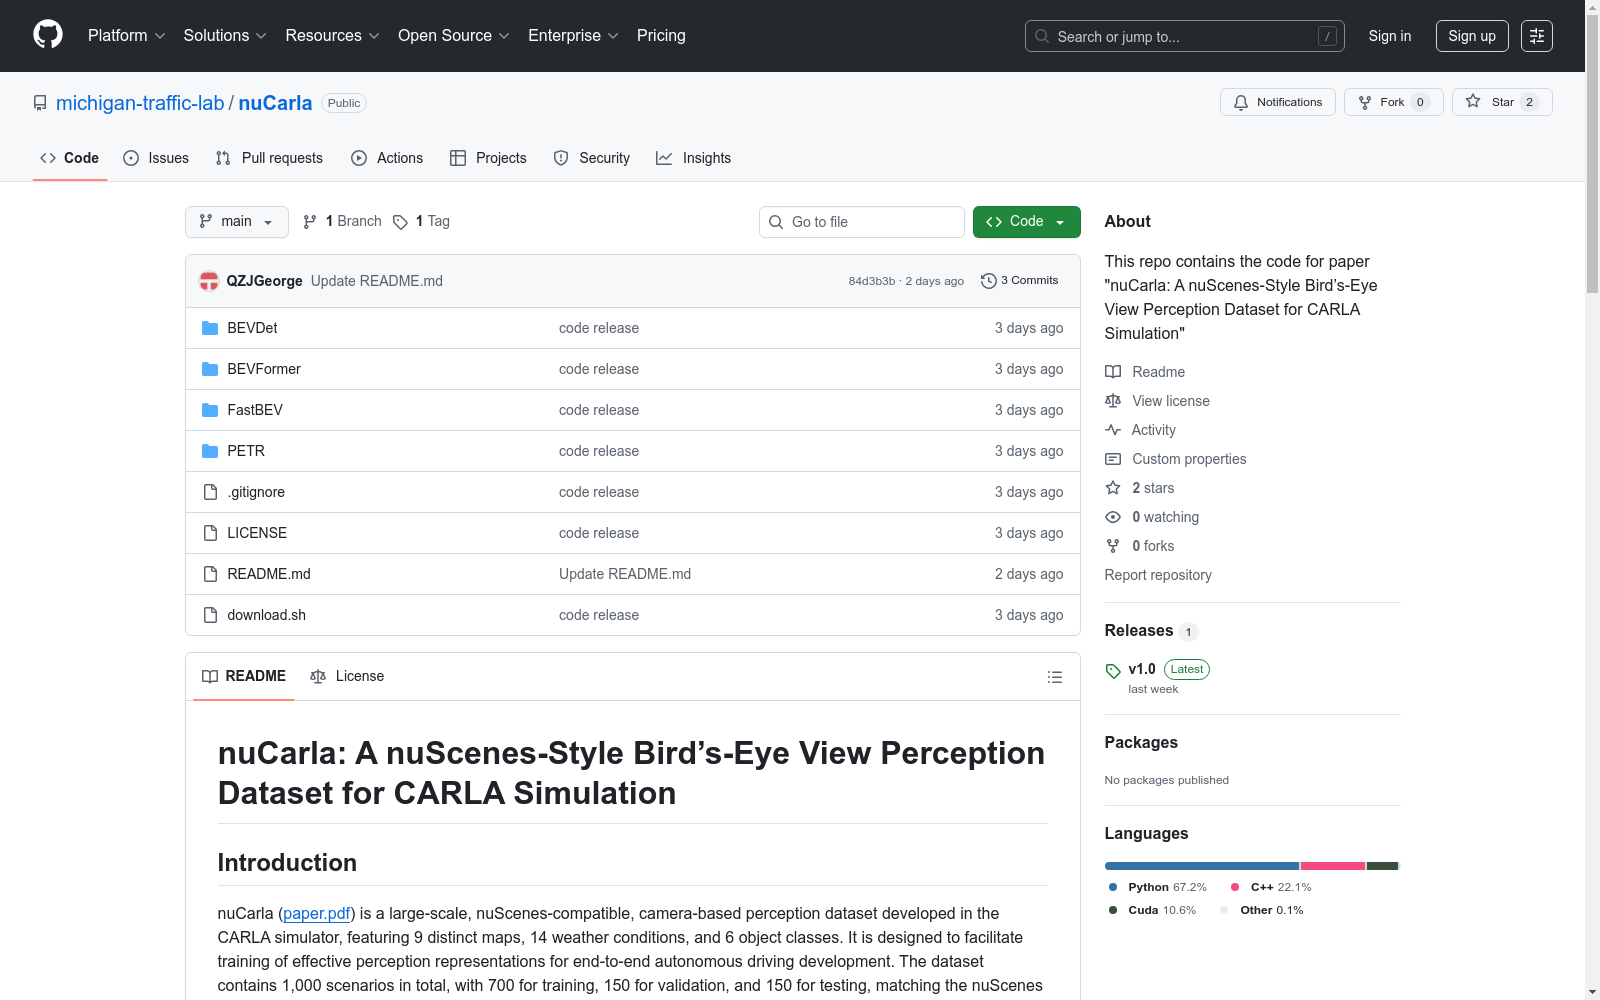Screen dimensions: 1600x1000
Task: Open the command palette icon button in header
Action: pos(1537,36)
